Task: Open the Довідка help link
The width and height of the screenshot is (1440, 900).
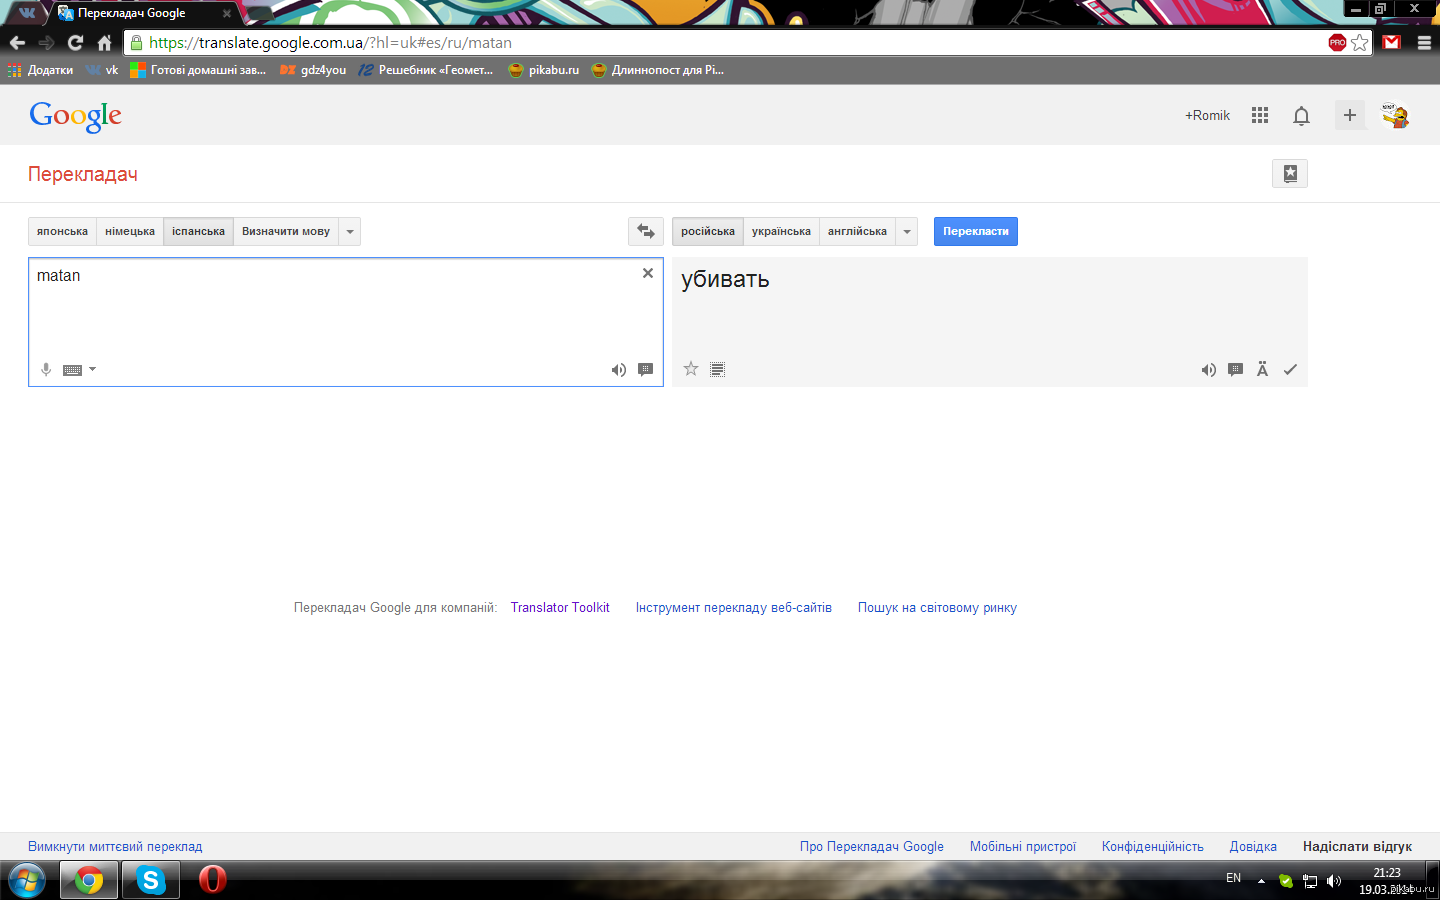Action: pyautogui.click(x=1253, y=846)
